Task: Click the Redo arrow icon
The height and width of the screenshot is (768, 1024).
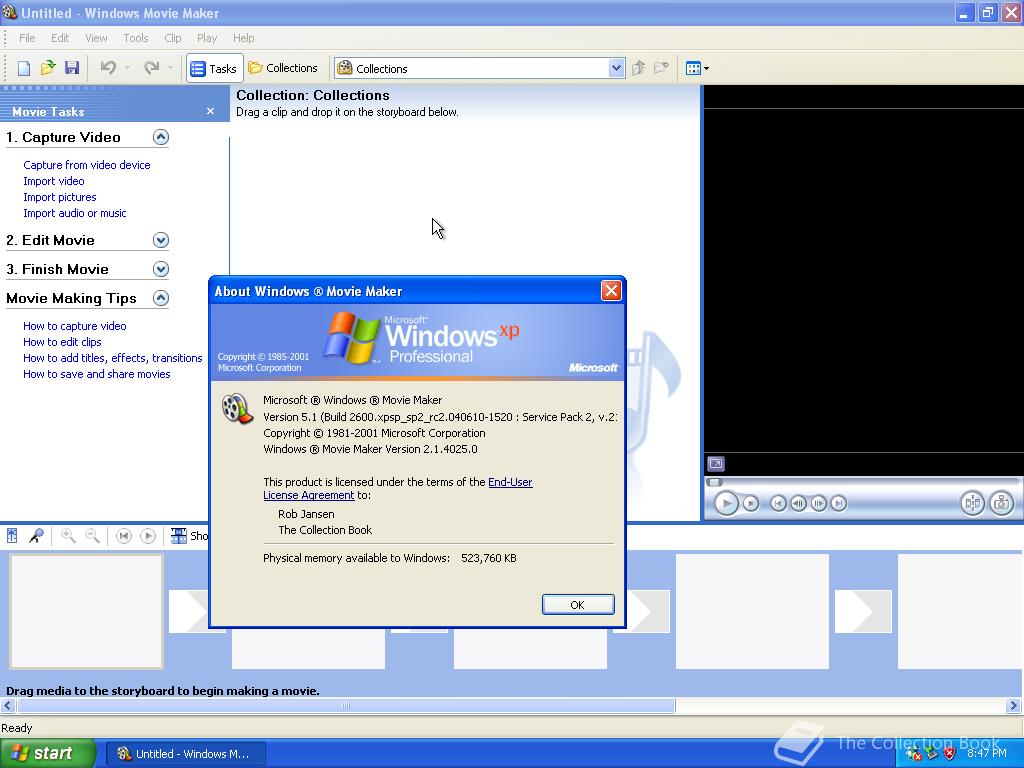Action: point(152,68)
